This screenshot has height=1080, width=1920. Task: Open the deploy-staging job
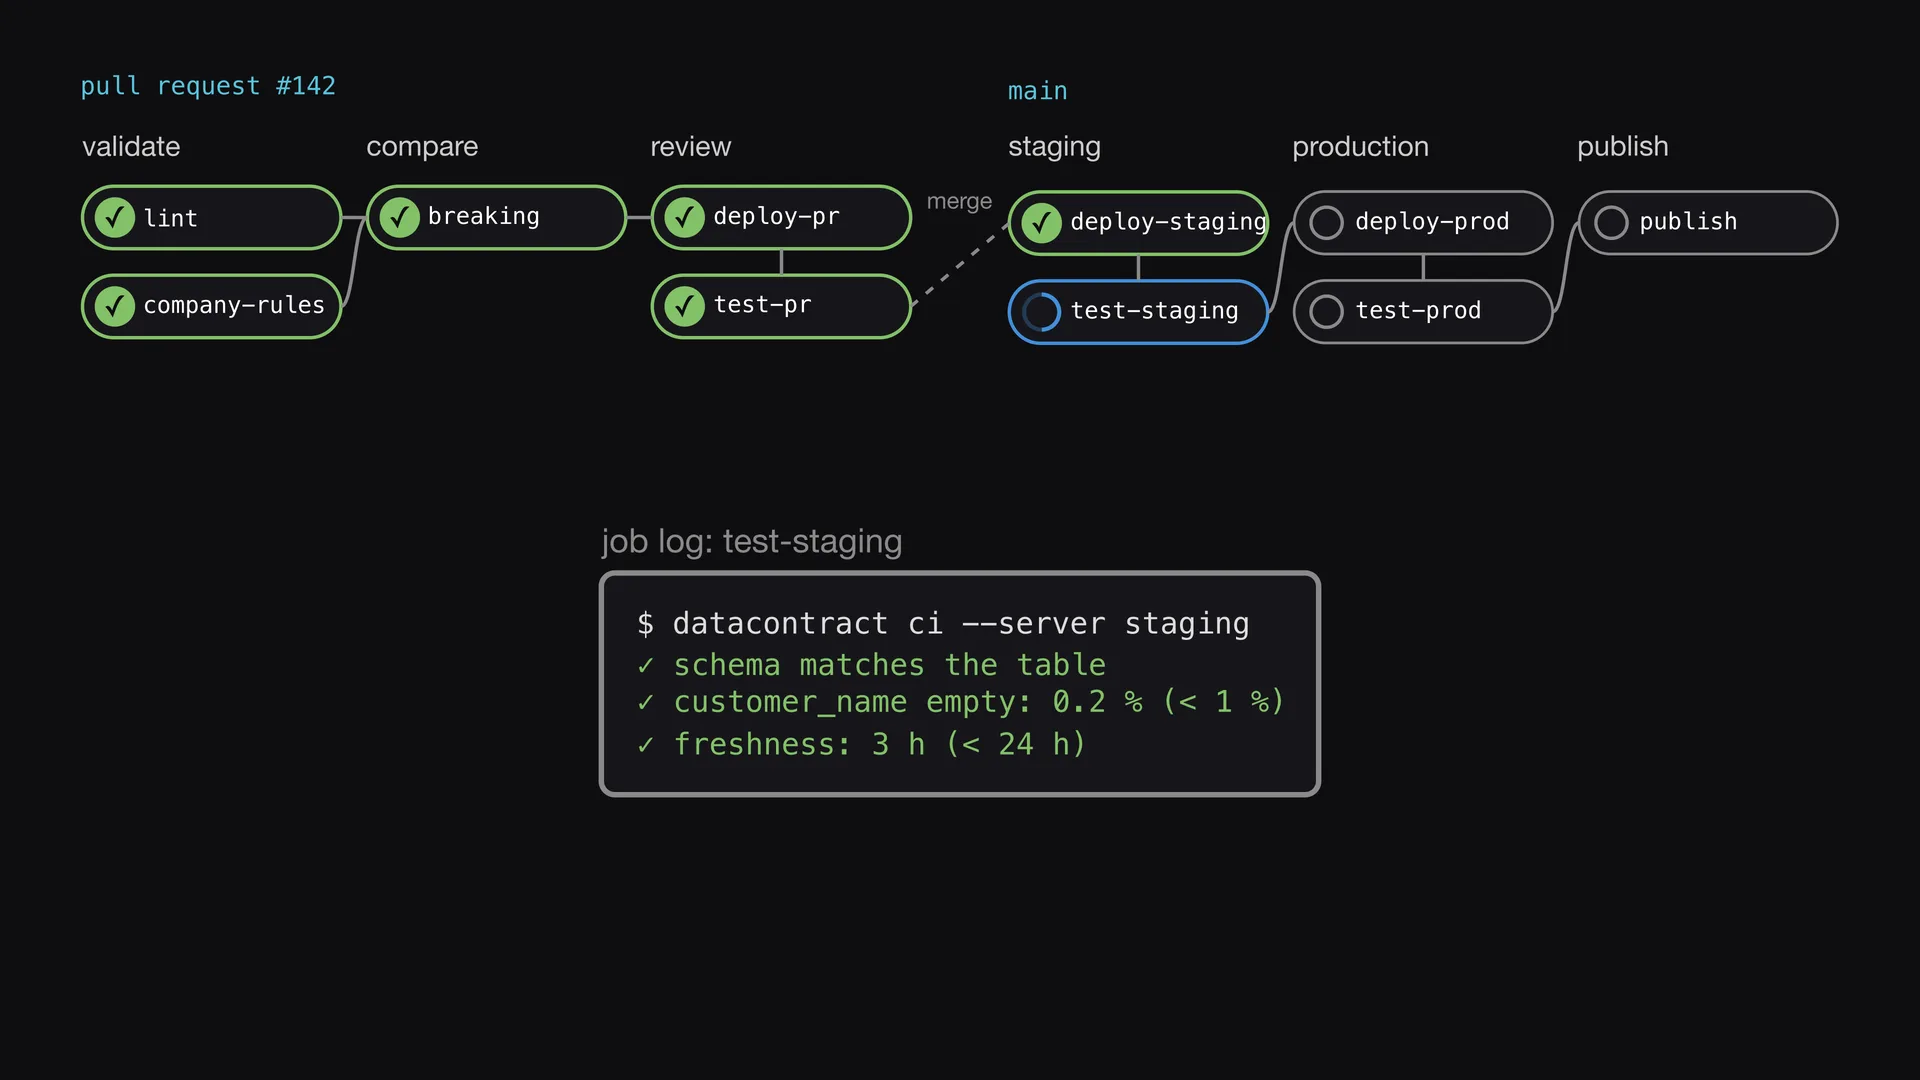pyautogui.click(x=1138, y=223)
